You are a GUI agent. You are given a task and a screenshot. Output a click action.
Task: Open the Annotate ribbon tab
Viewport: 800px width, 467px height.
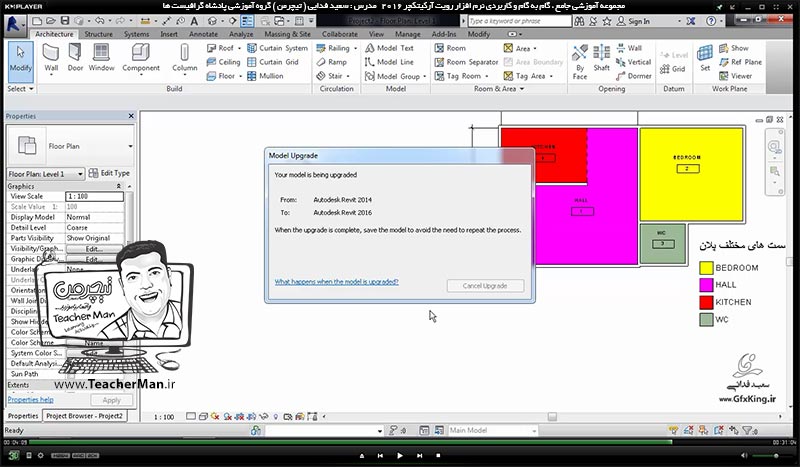[203, 34]
